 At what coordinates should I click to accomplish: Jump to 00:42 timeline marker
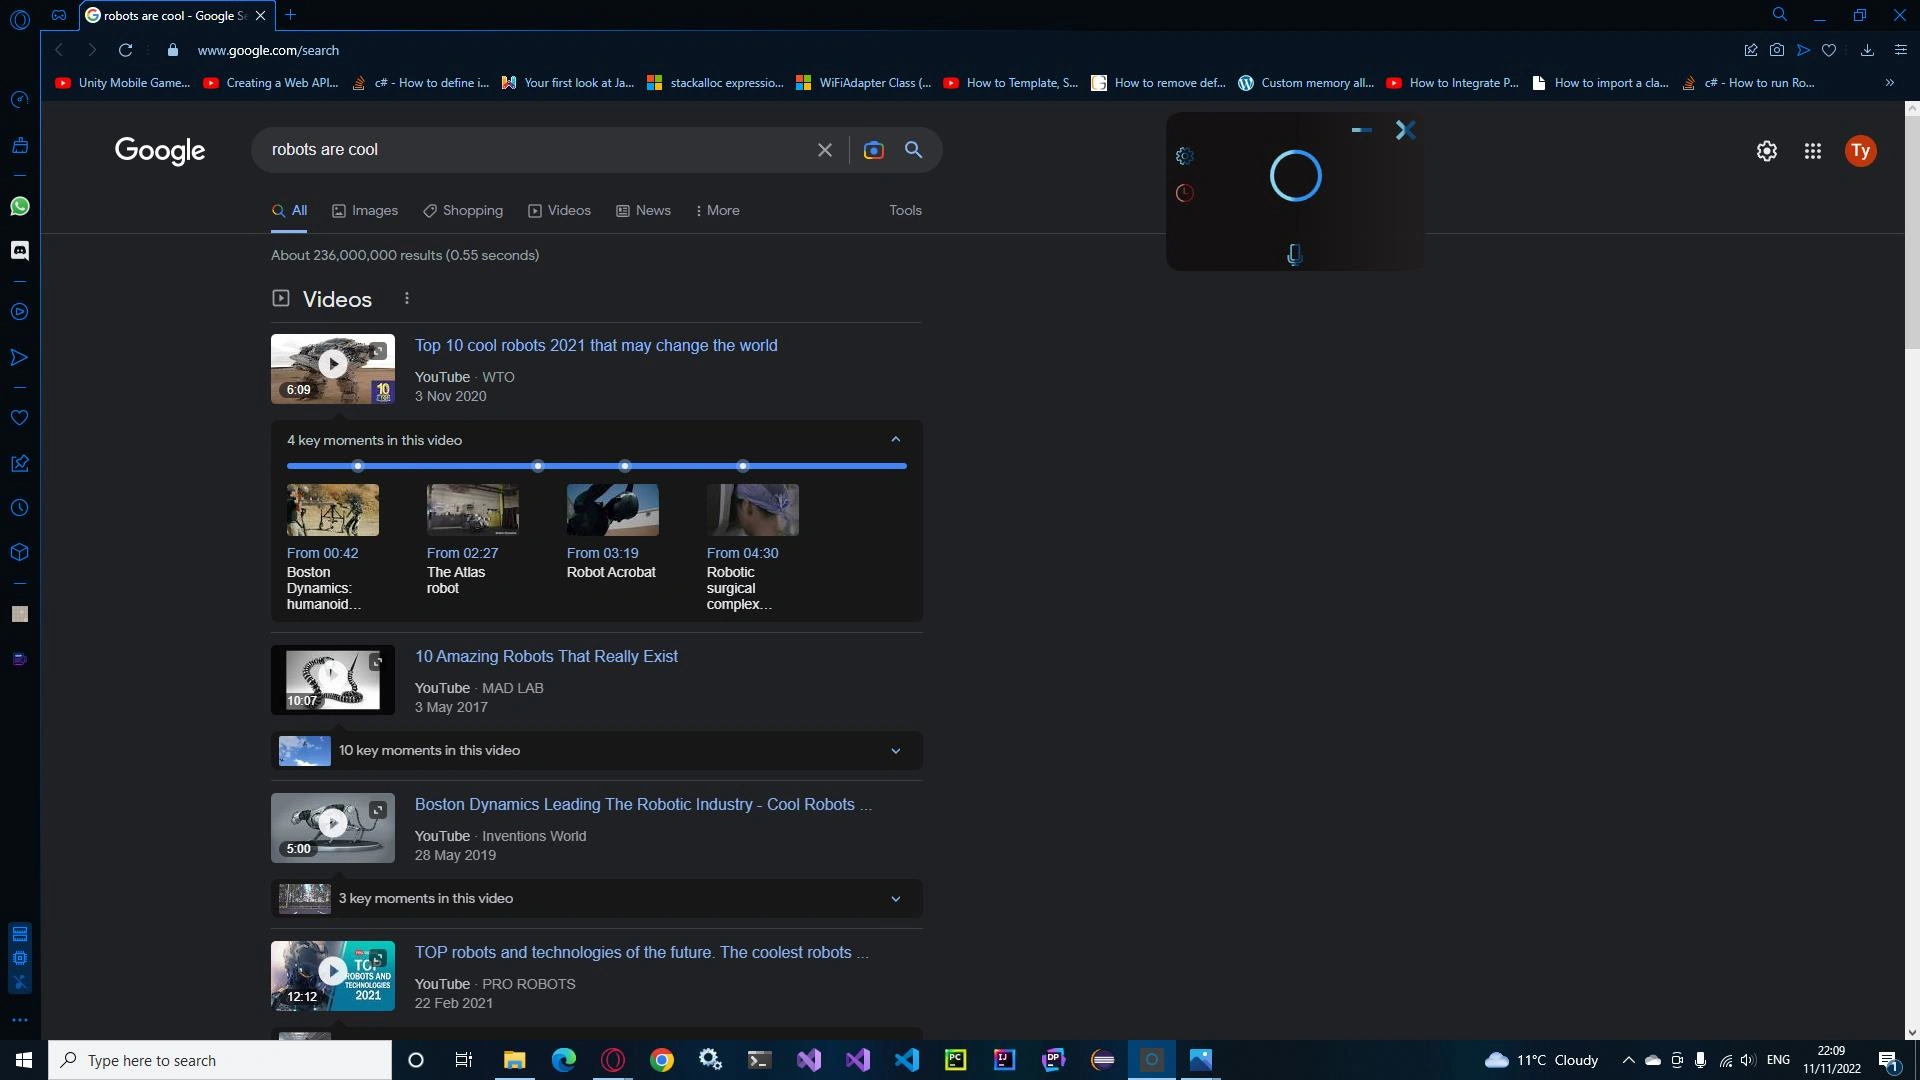(x=358, y=466)
